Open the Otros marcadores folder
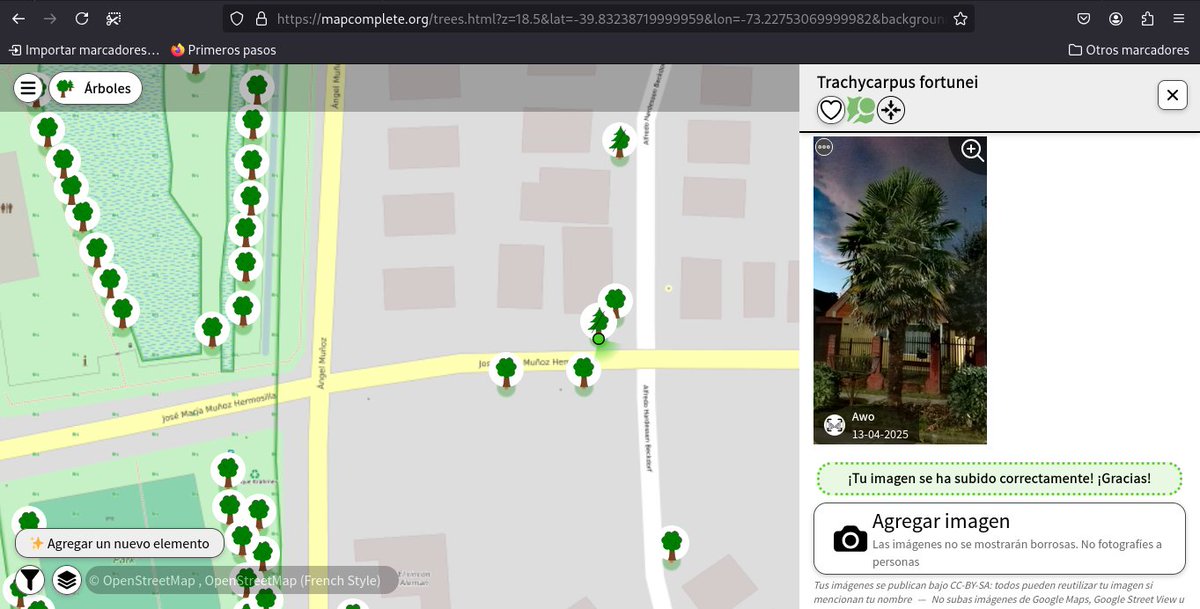Viewport: 1200px width, 609px height. (x=1129, y=49)
